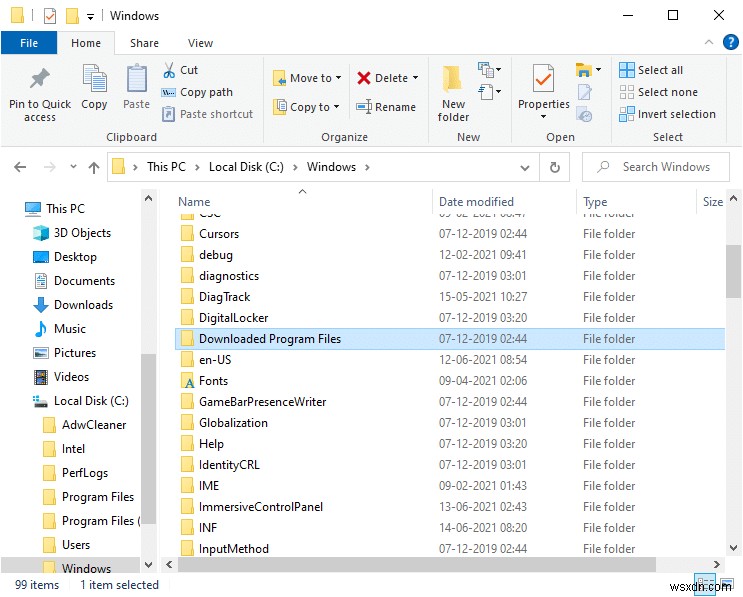This screenshot has height=597, width=743.
Task: Click This PC in the address breadcrumb
Action: pyautogui.click(x=166, y=167)
